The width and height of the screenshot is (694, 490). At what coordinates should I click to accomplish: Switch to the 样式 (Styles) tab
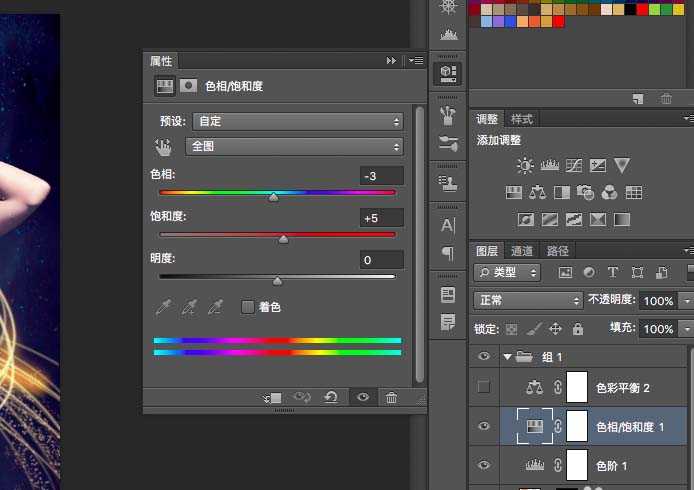(522, 119)
